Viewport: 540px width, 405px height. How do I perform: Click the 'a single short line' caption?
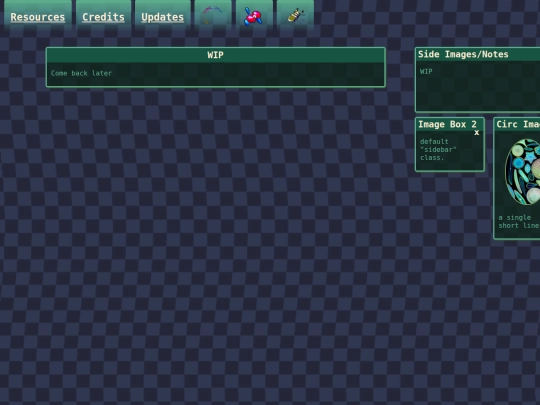click(x=519, y=221)
